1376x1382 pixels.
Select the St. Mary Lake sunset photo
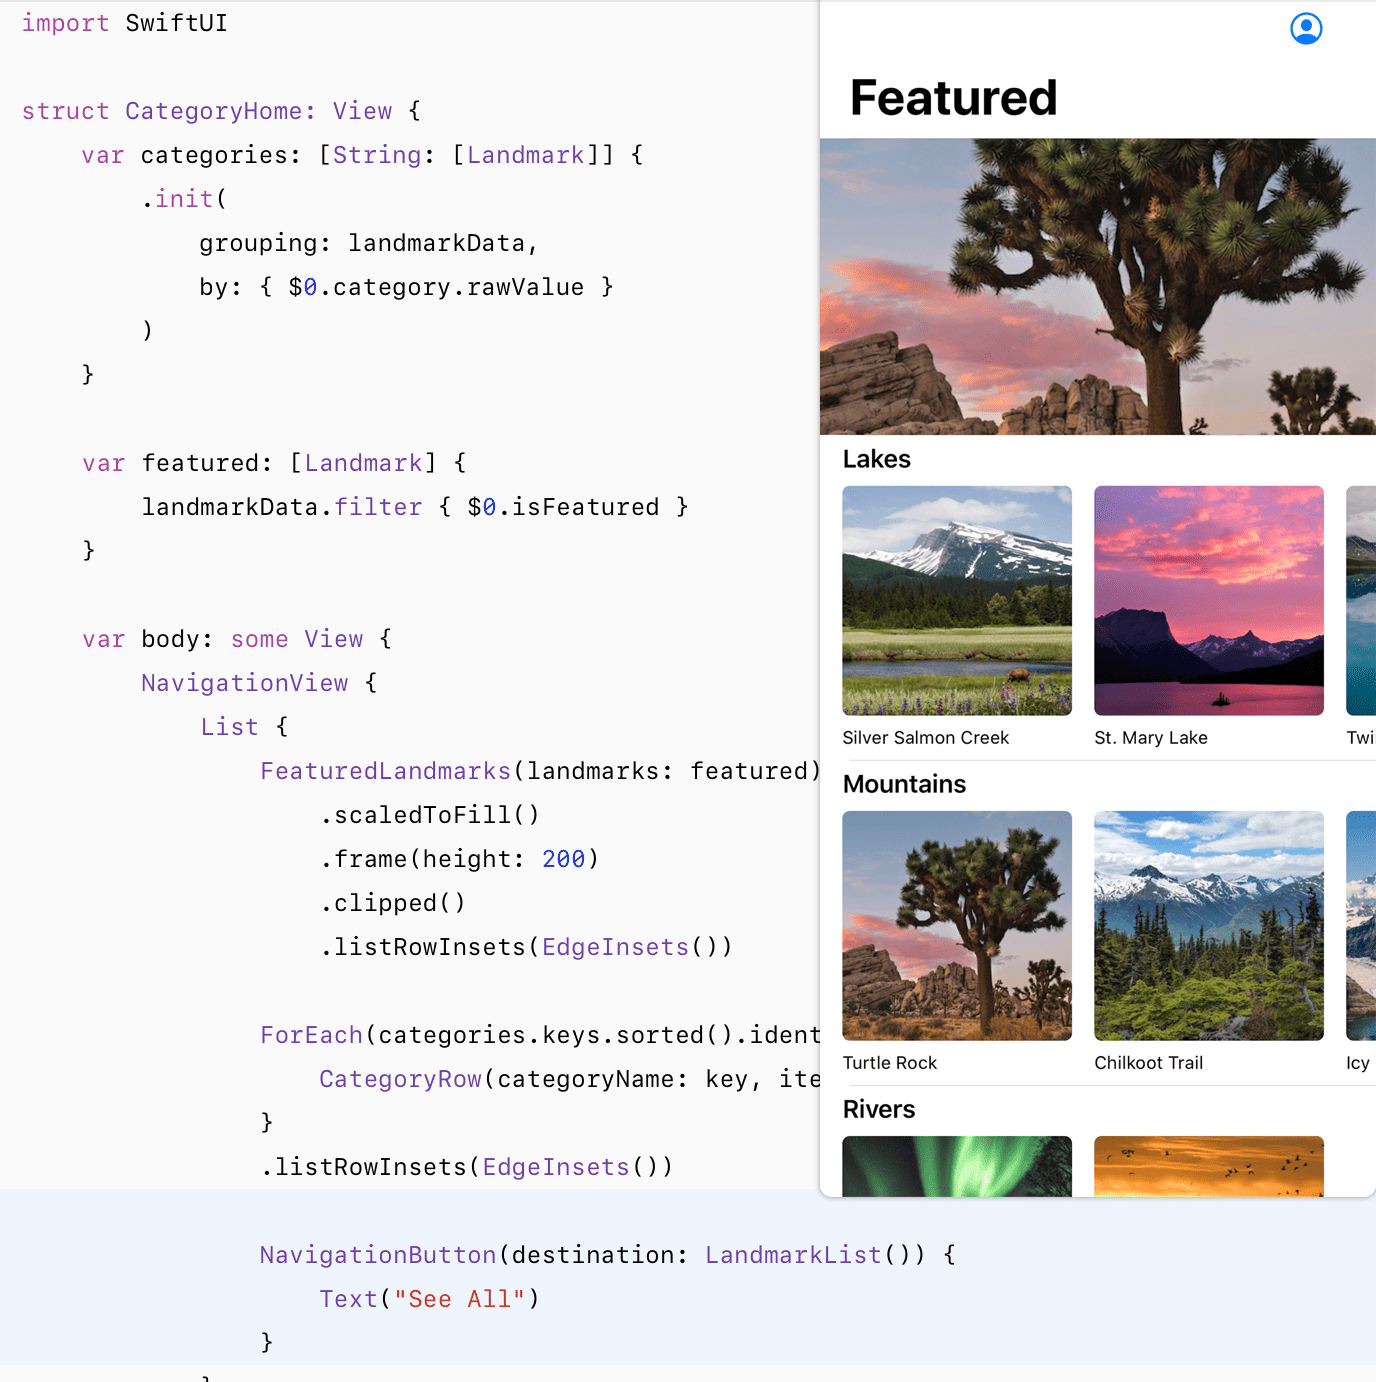pyautogui.click(x=1208, y=601)
